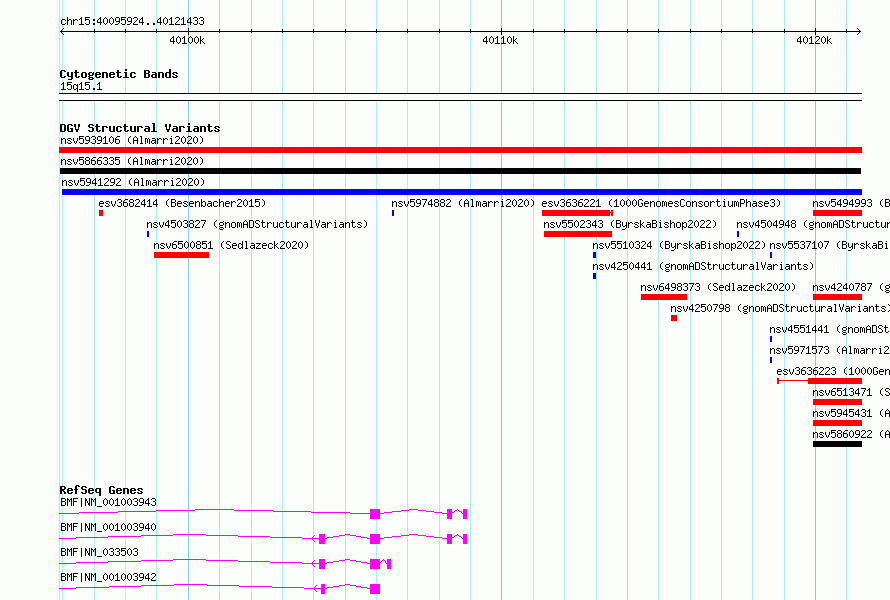Open the nsv4250441 (gnomADStructuralVariants) label
The image size is (890, 600).
pyautogui.click(x=703, y=266)
